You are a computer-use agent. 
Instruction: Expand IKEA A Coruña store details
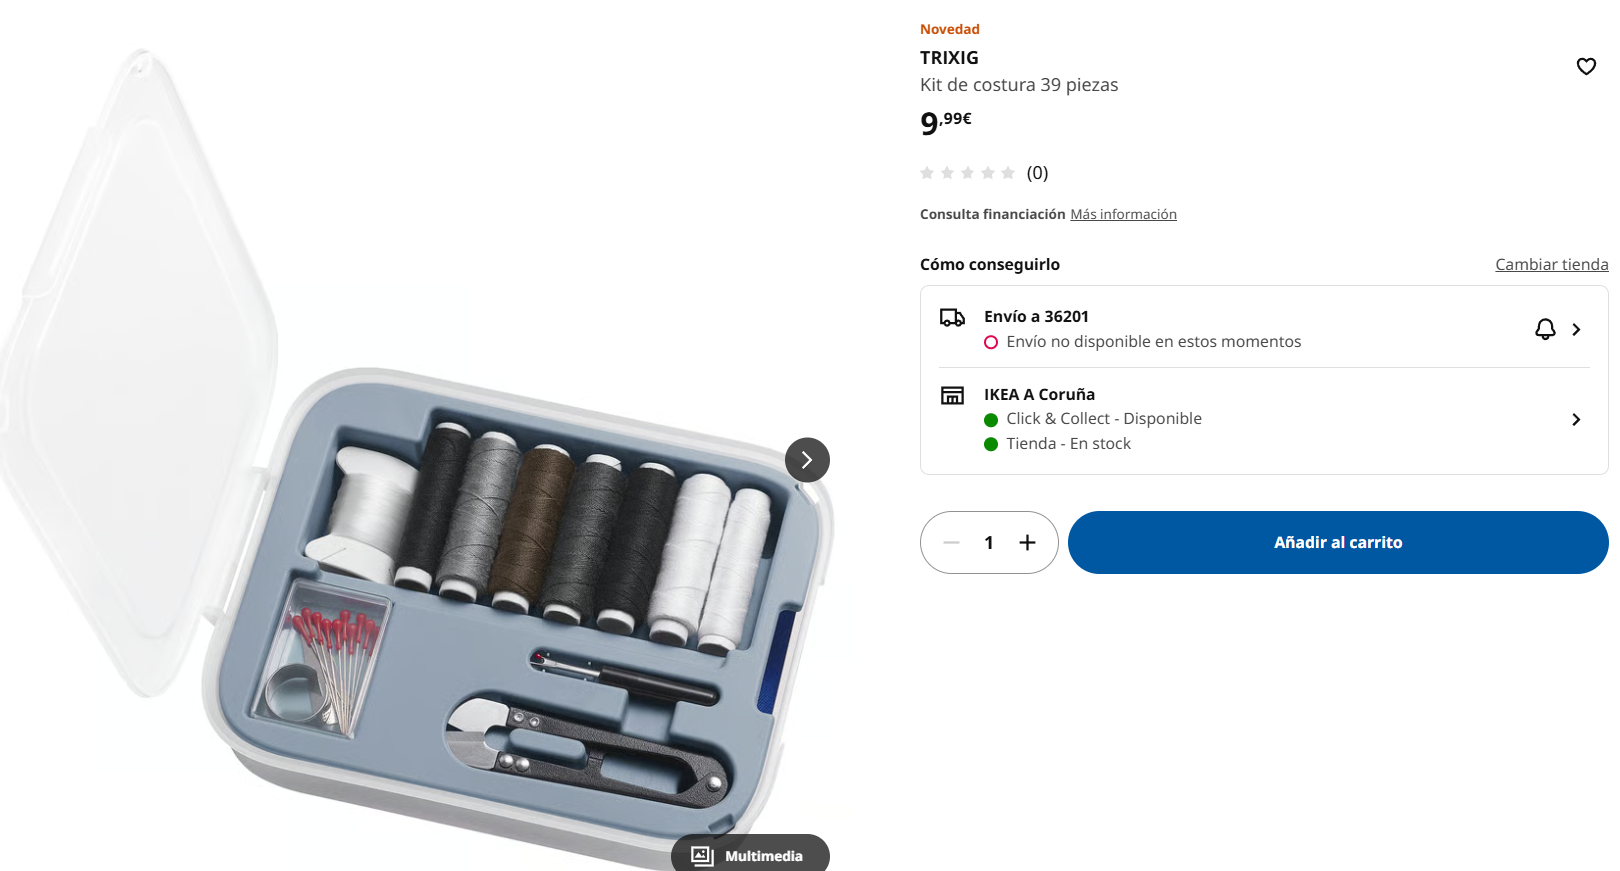(1576, 420)
